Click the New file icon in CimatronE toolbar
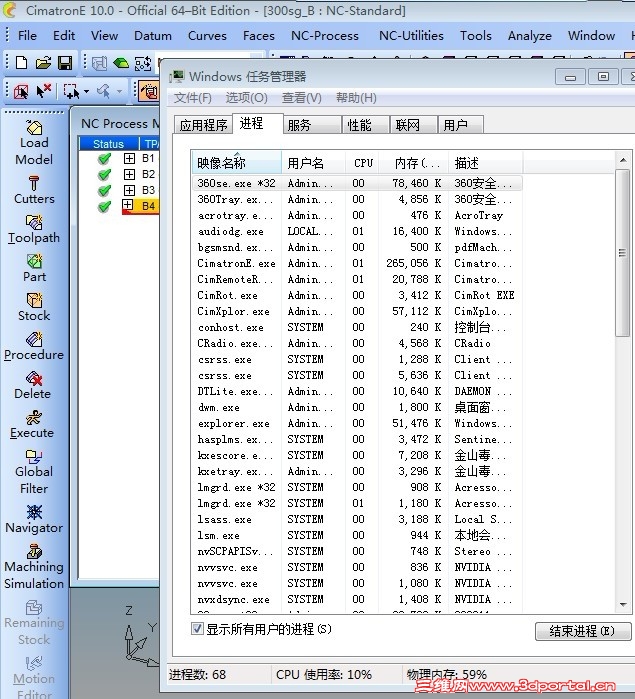 click(x=21, y=63)
